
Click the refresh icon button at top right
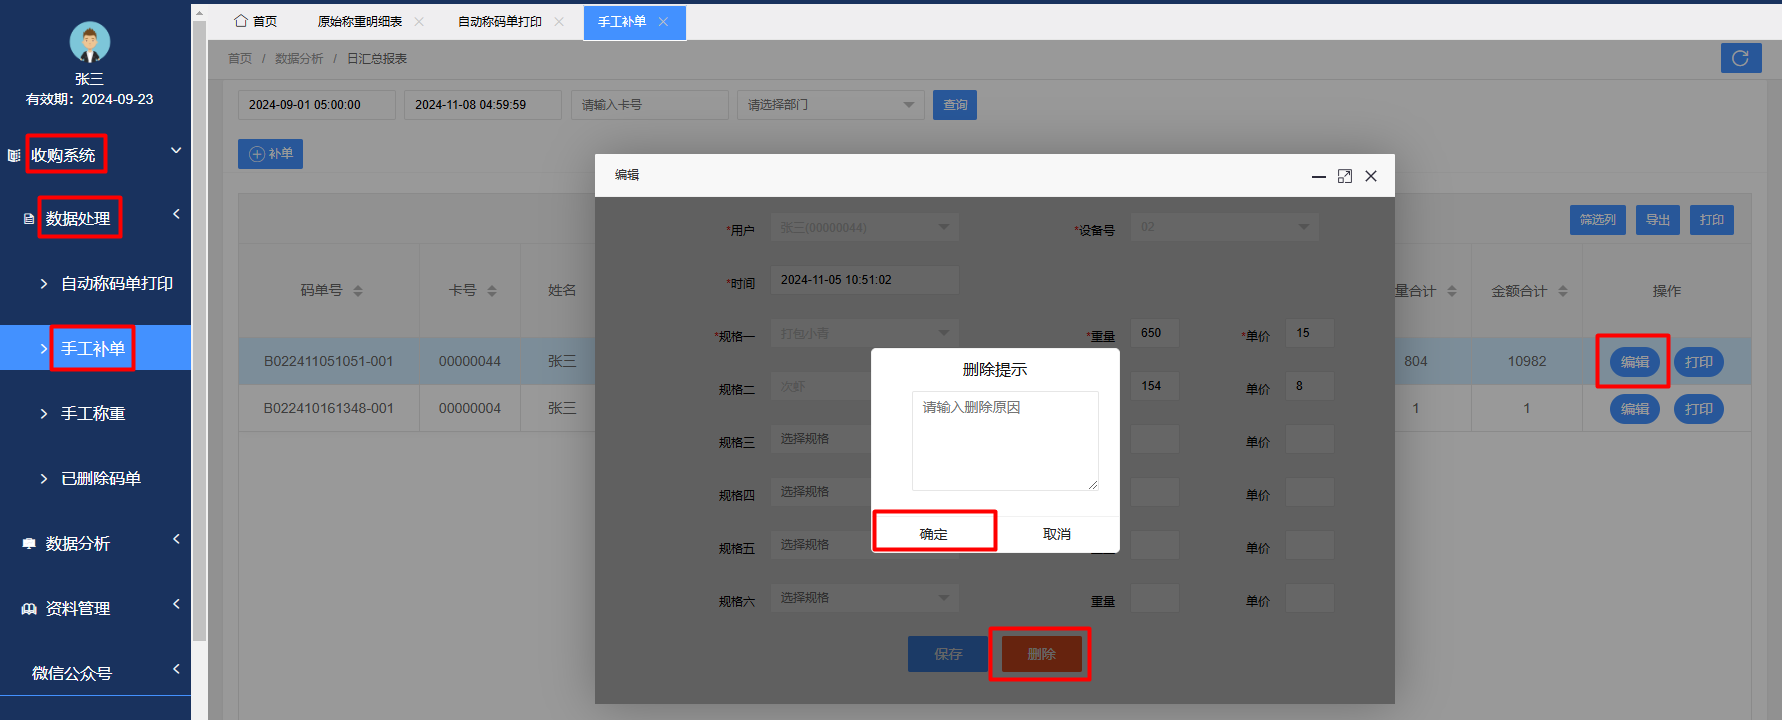pos(1740,58)
